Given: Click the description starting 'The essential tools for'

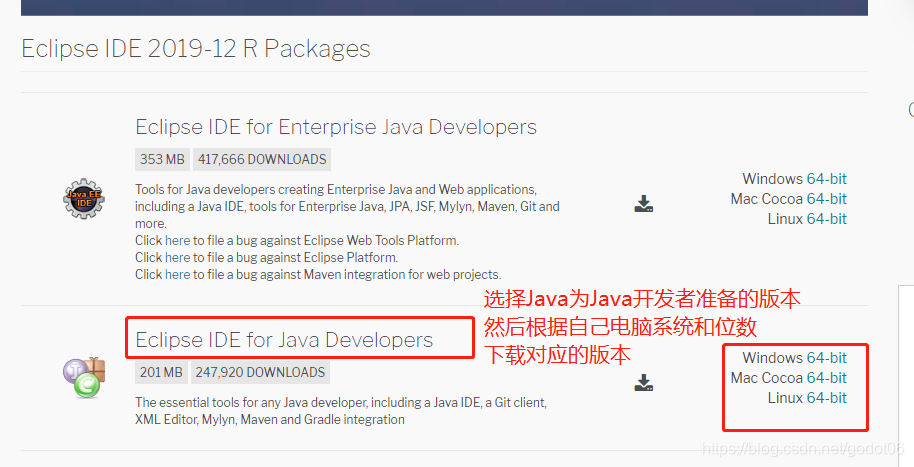Looking at the screenshot, I should click(341, 411).
